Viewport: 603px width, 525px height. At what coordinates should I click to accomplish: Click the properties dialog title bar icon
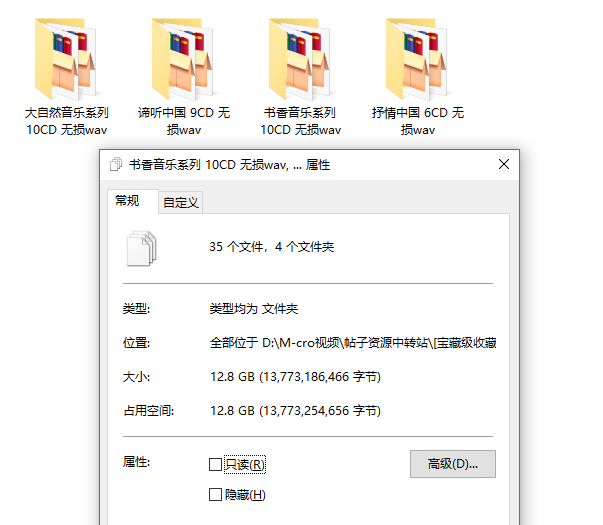(115, 165)
